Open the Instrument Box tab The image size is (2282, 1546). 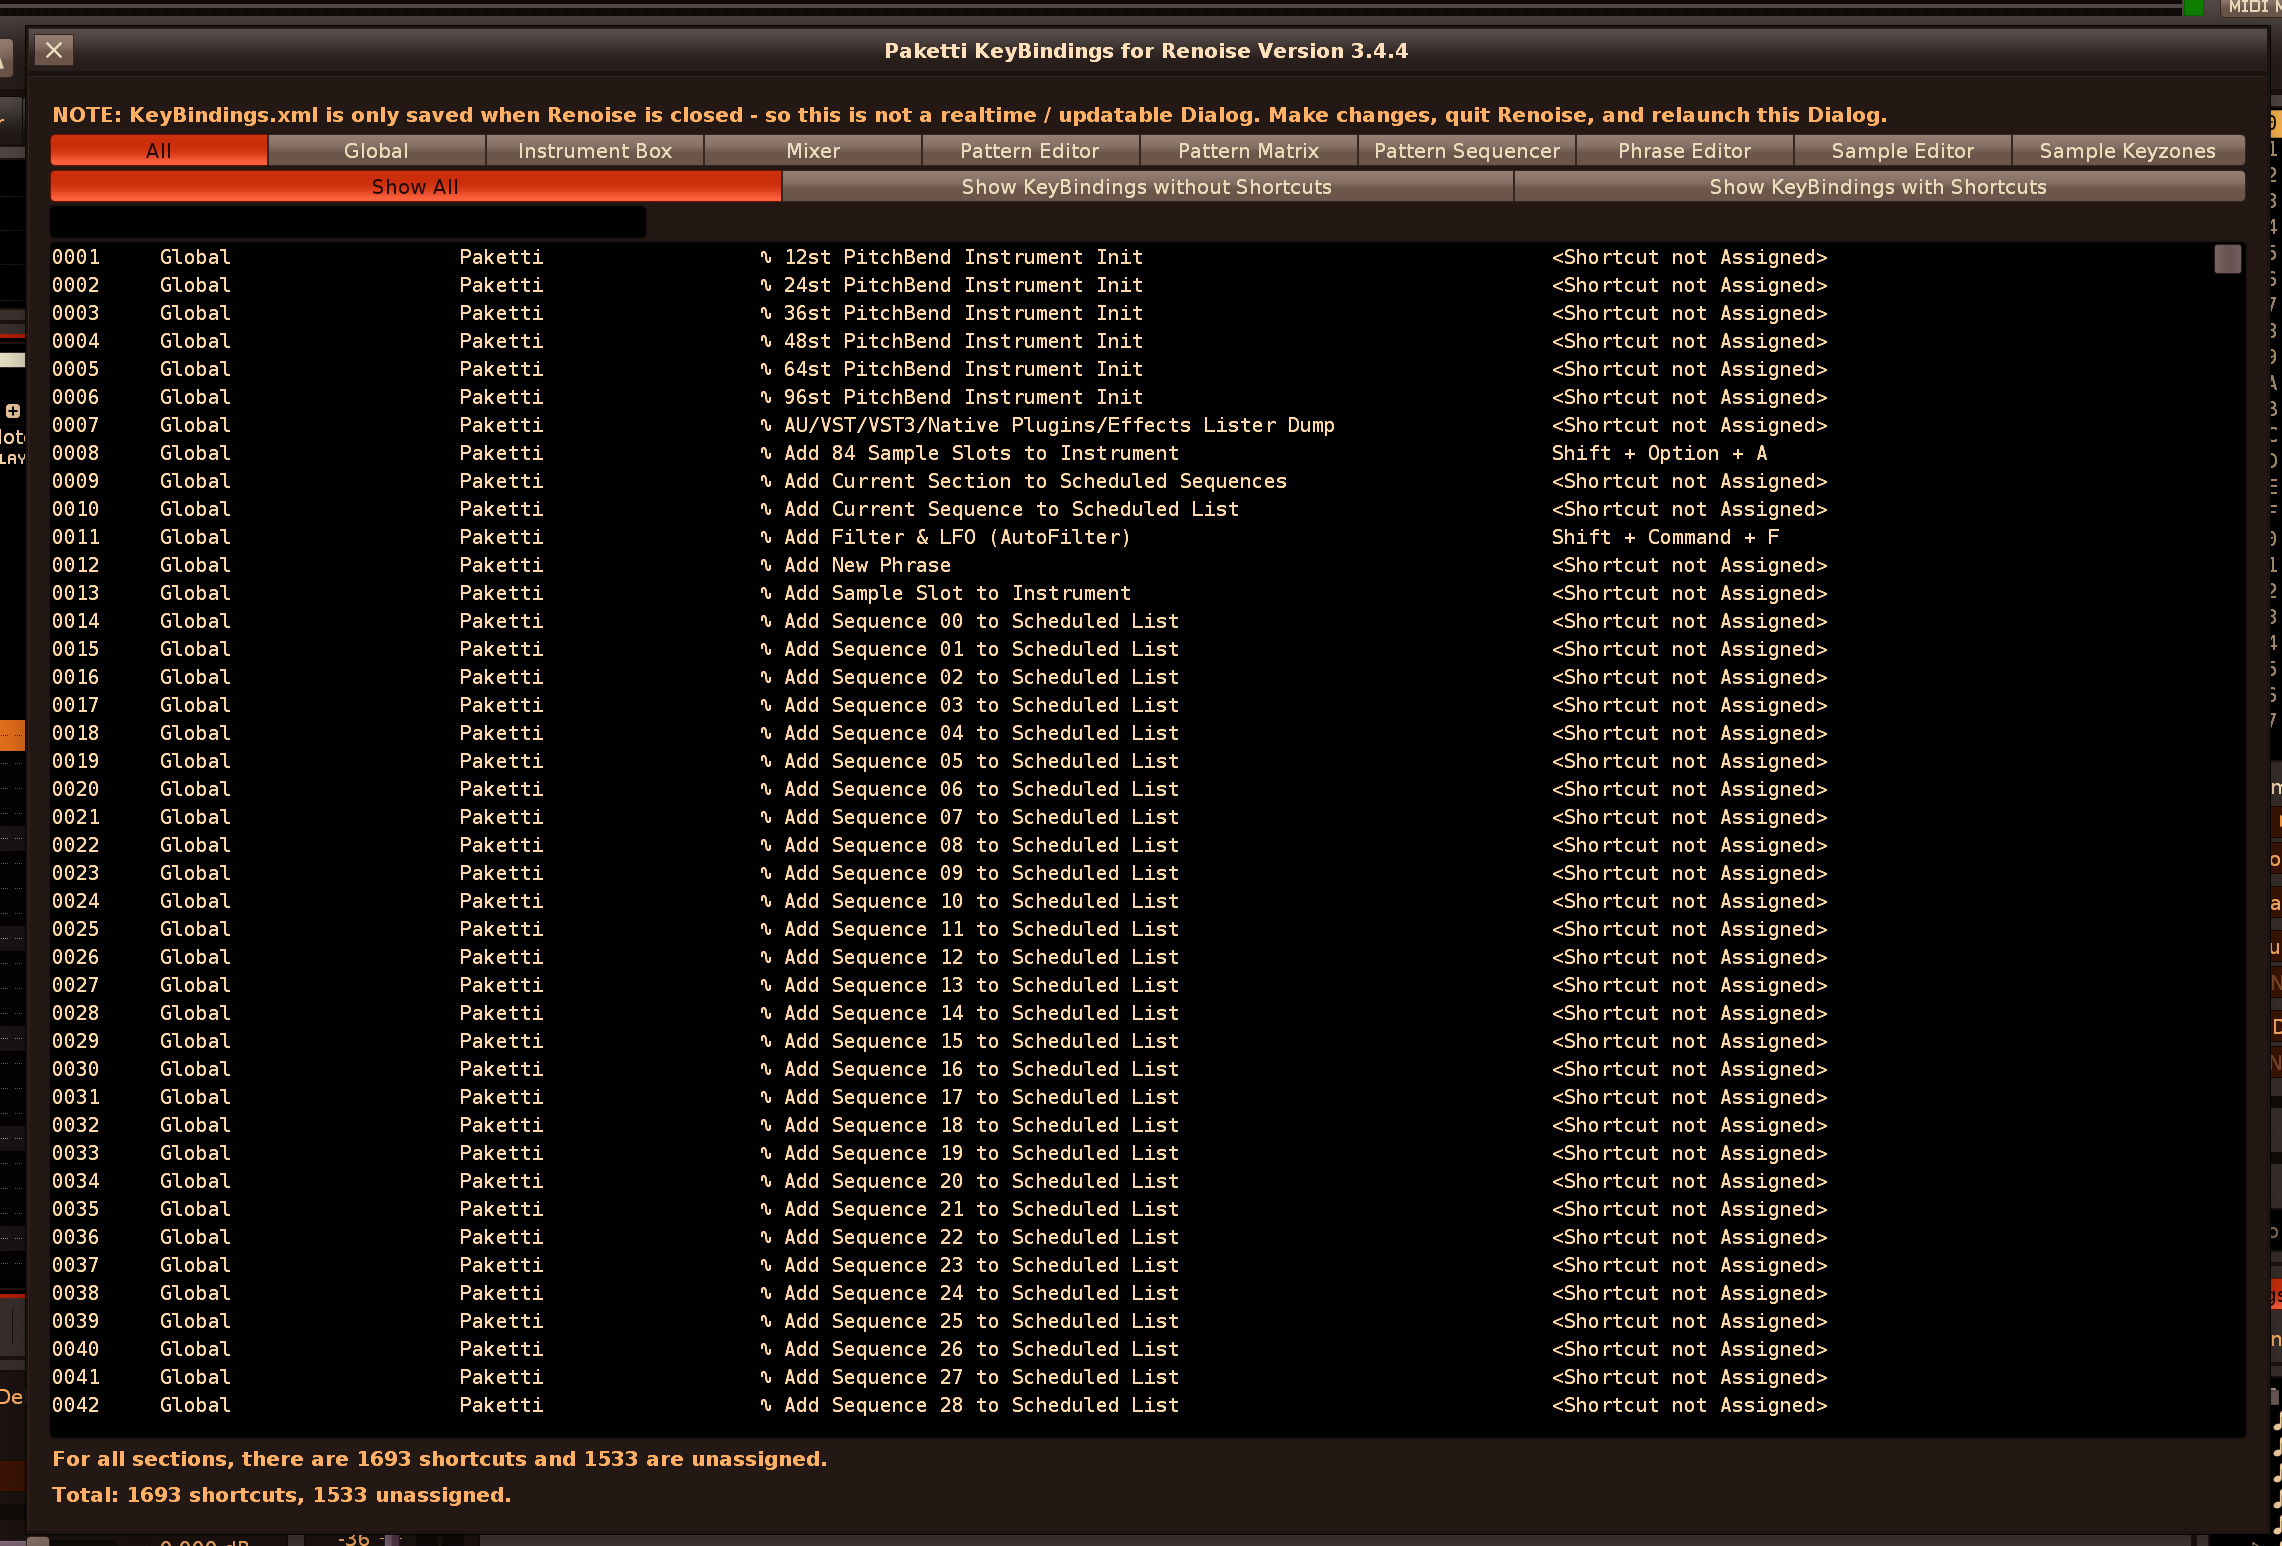[594, 151]
